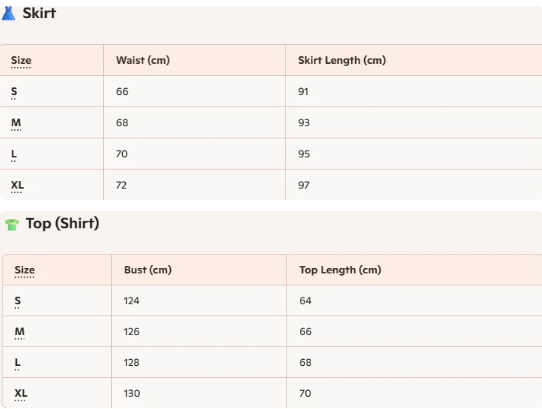Viewport: 542px width, 409px height.
Task: Click size M in the Skirt table
Action: coord(16,122)
